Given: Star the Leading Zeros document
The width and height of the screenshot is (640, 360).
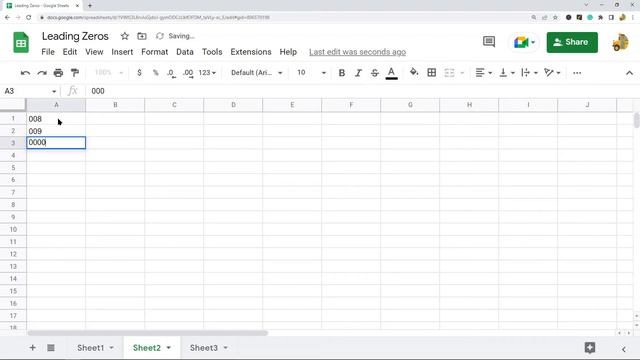Looking at the screenshot, I should pos(125,36).
